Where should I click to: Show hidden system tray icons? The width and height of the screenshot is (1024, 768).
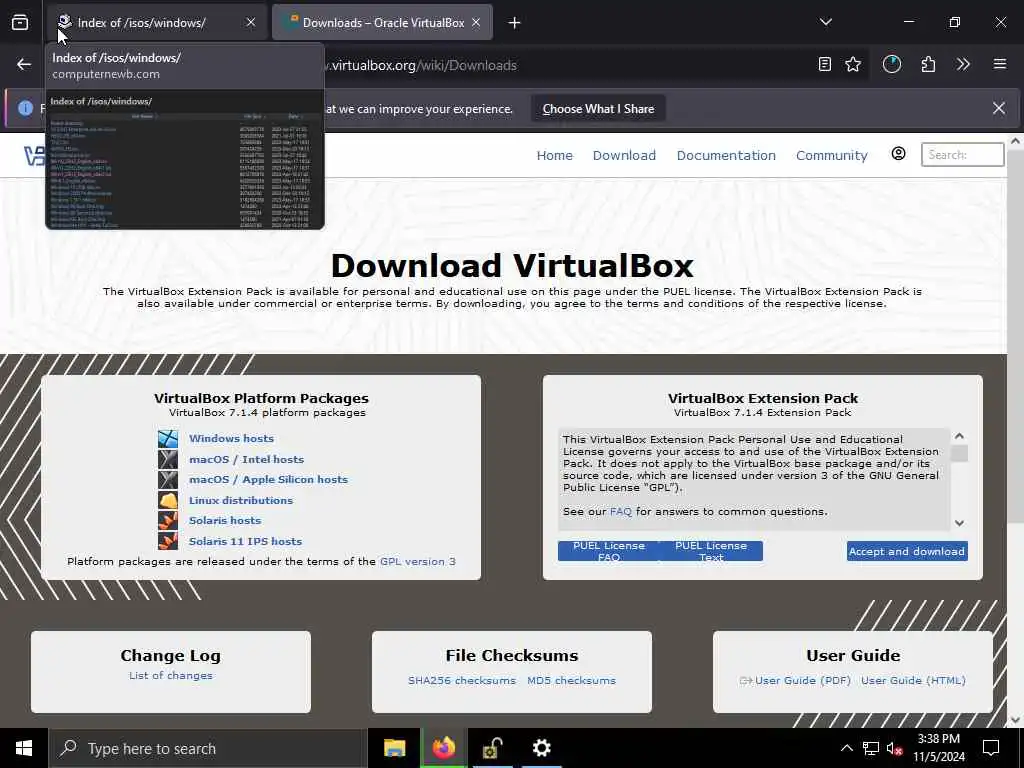(846, 748)
